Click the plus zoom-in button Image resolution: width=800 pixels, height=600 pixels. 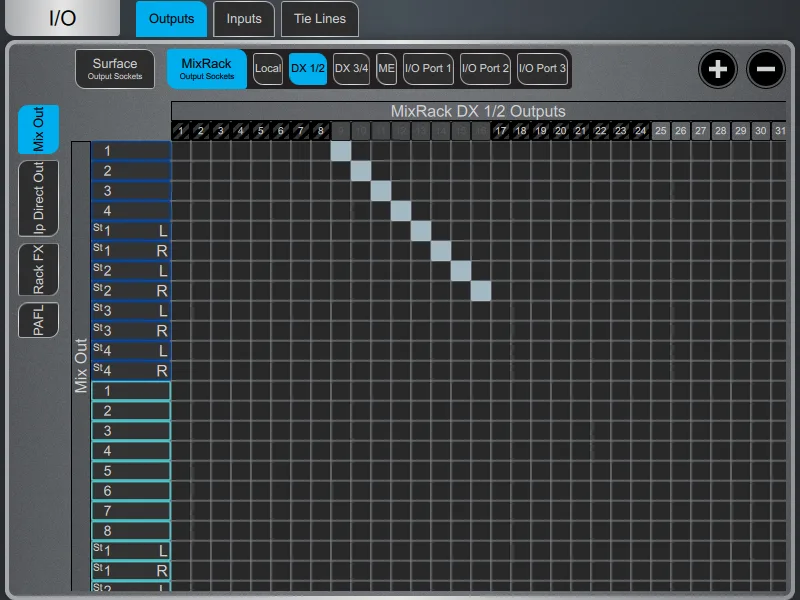point(717,69)
